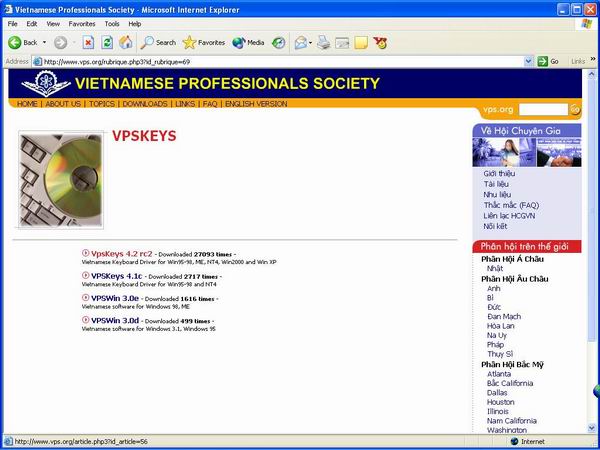Image resolution: width=600 pixels, height=450 pixels.
Task: Open the Edit menu
Action: pyautogui.click(x=32, y=24)
